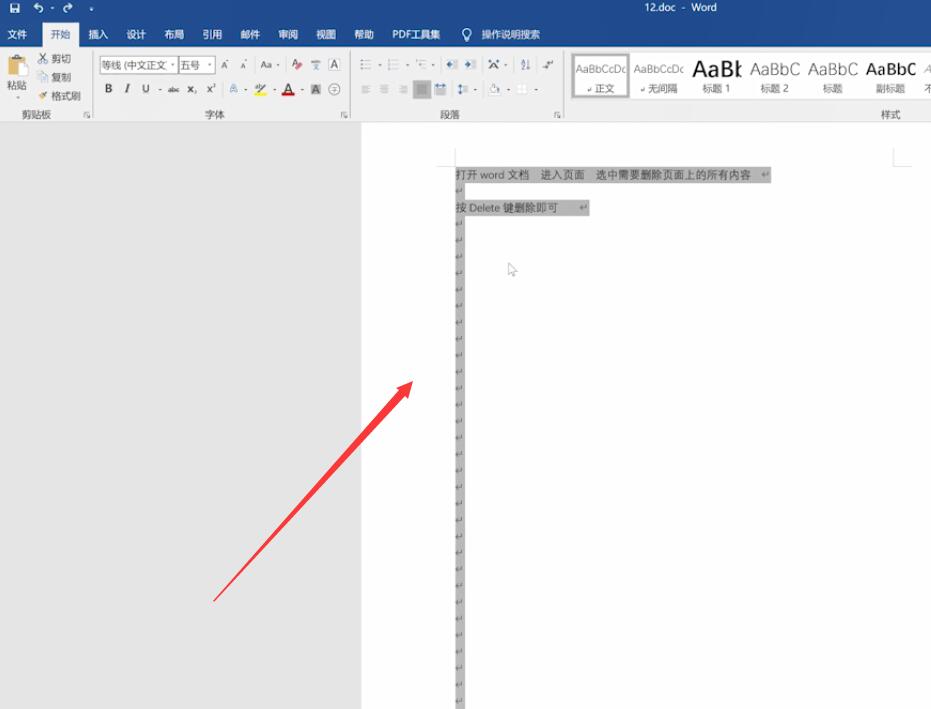
Task: Click the Clear Formatting icon
Action: (297, 65)
